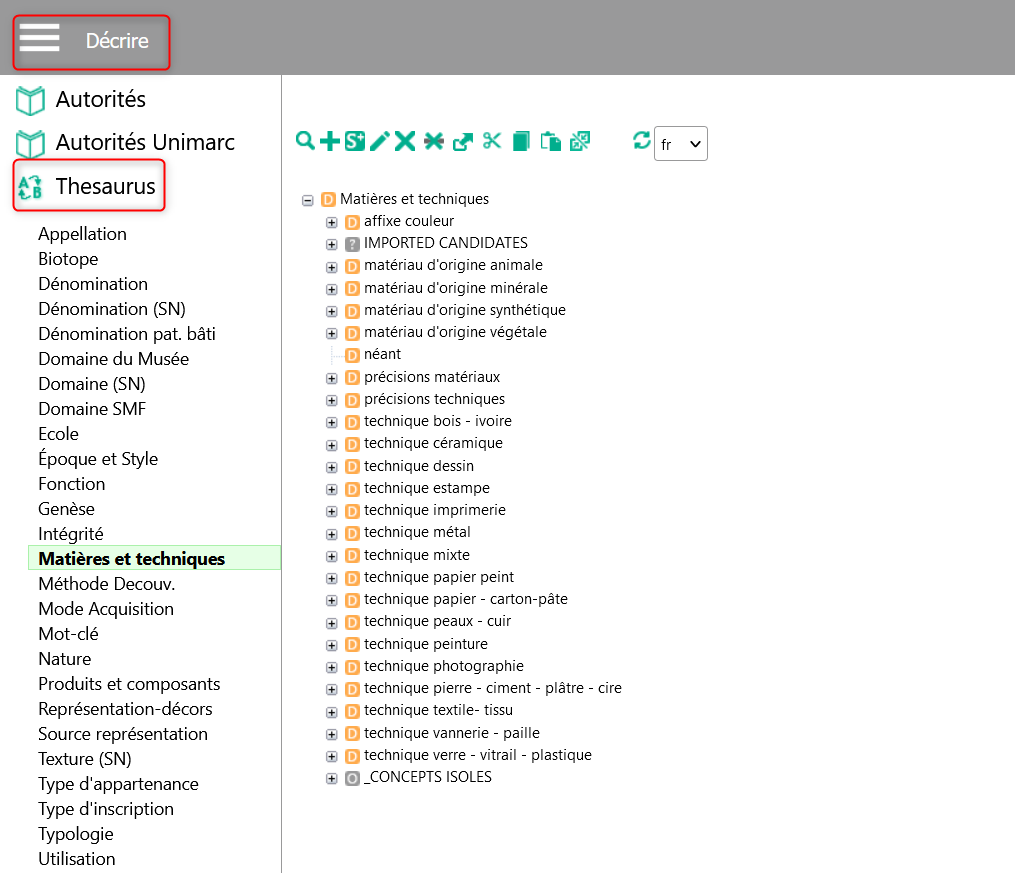Open the Autorités section

click(100, 99)
